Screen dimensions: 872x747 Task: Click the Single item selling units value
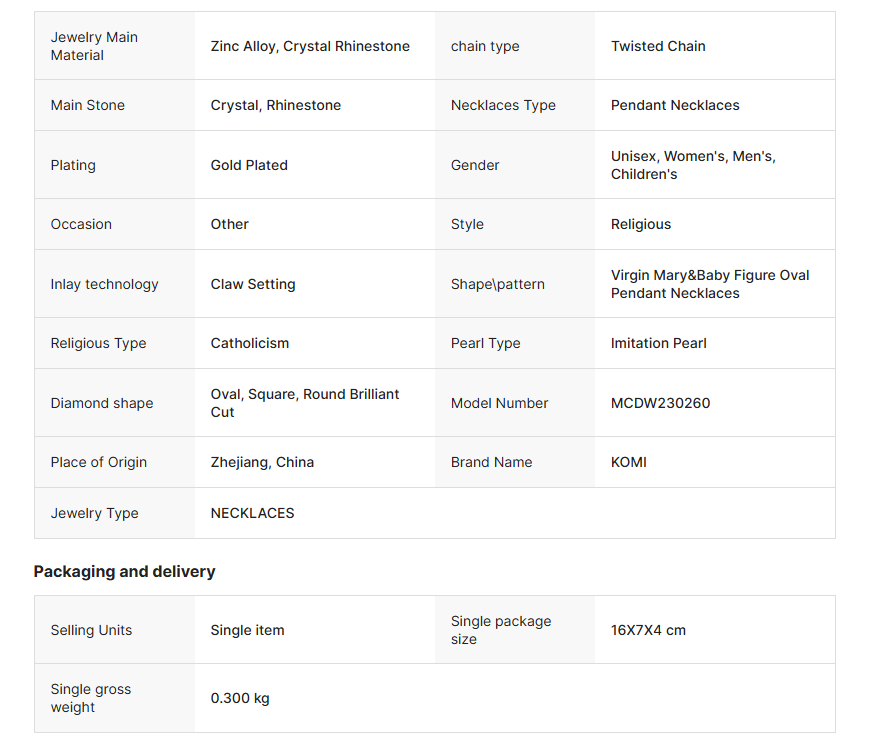247,630
